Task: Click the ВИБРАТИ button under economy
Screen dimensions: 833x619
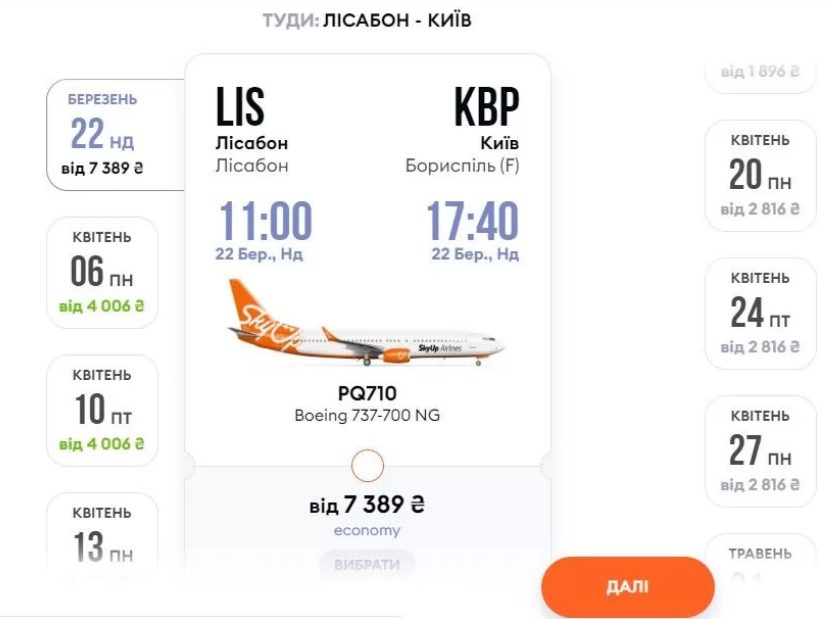Action: (x=367, y=564)
